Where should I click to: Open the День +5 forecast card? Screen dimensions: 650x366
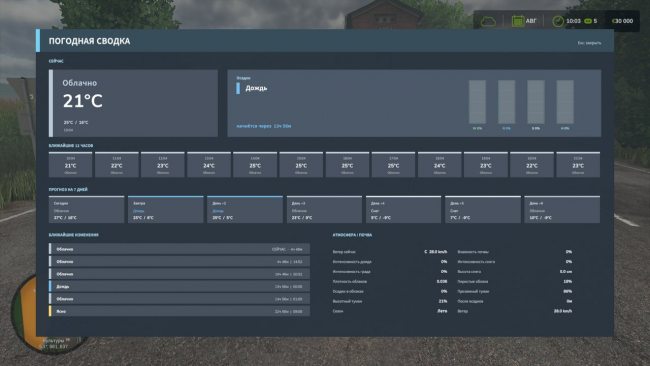[x=483, y=210]
